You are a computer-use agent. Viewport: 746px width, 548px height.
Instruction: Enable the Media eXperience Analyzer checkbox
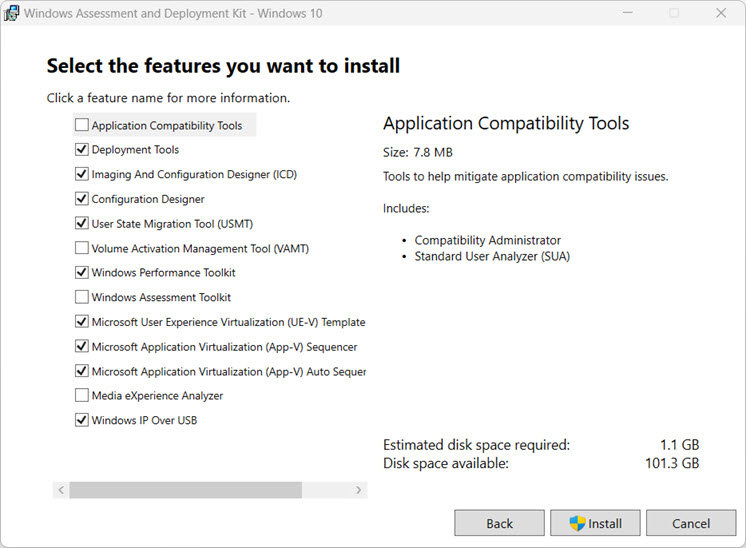[x=81, y=396]
